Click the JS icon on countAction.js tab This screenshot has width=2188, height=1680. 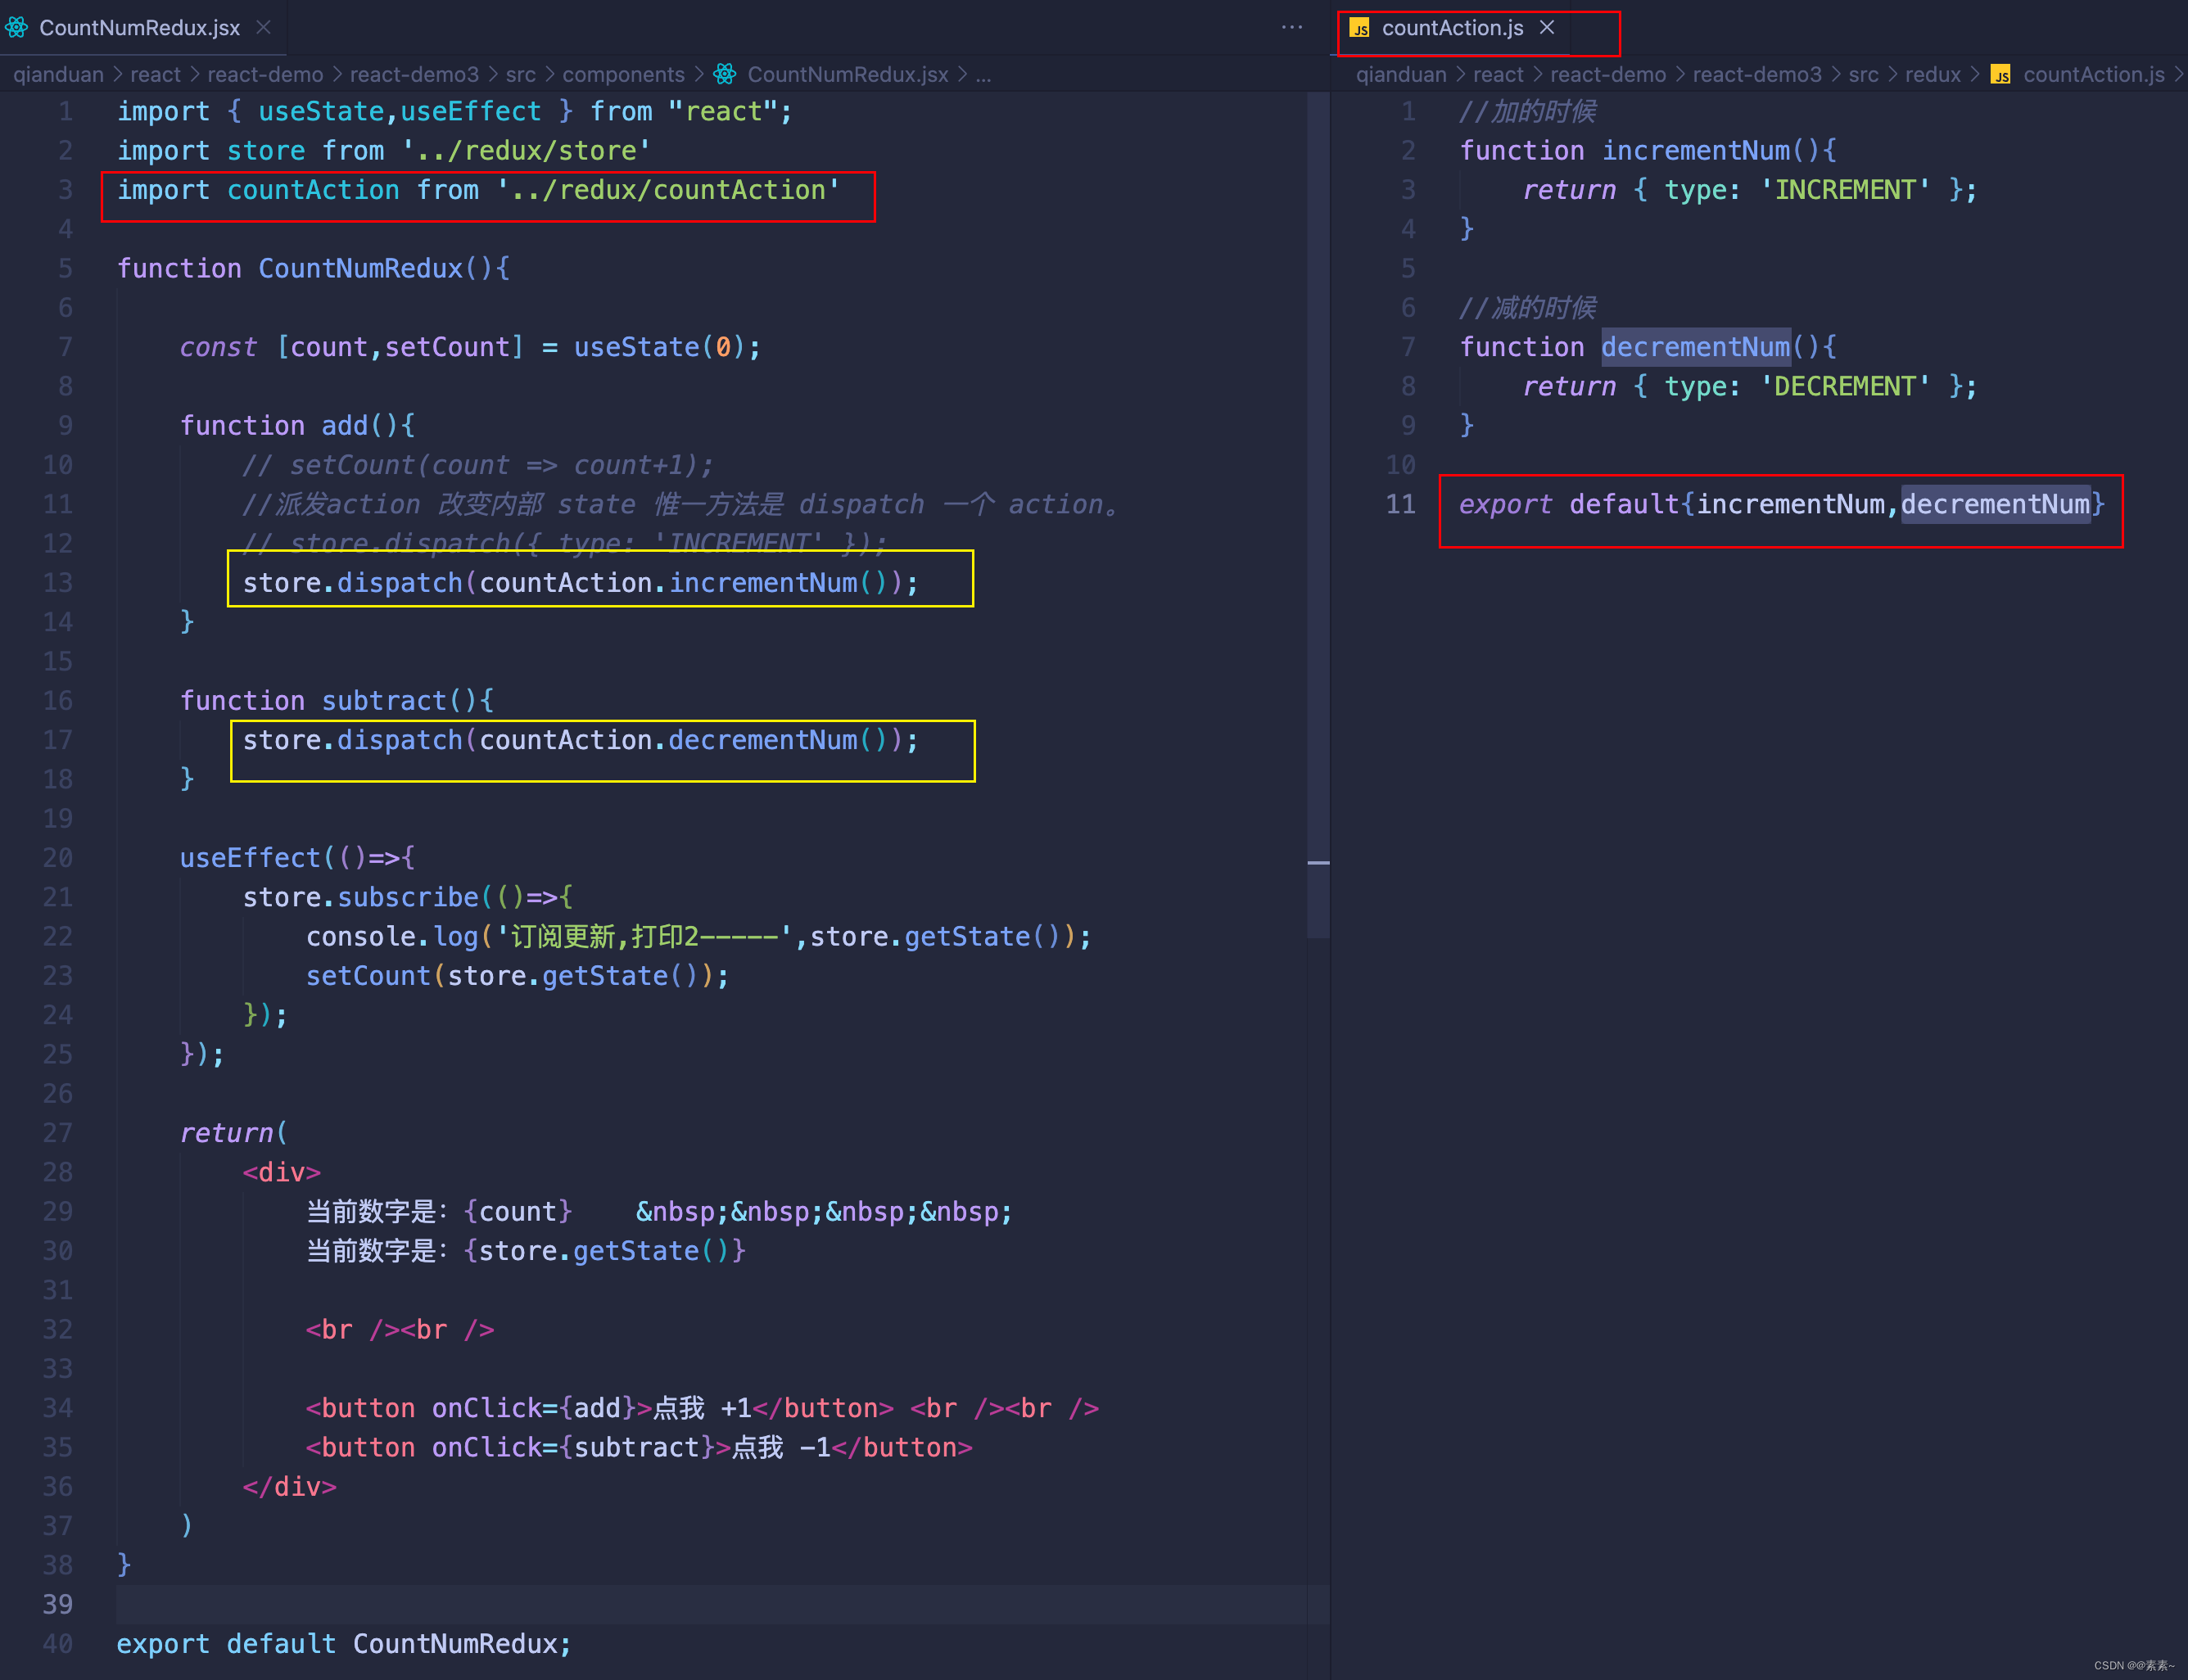tap(1360, 28)
